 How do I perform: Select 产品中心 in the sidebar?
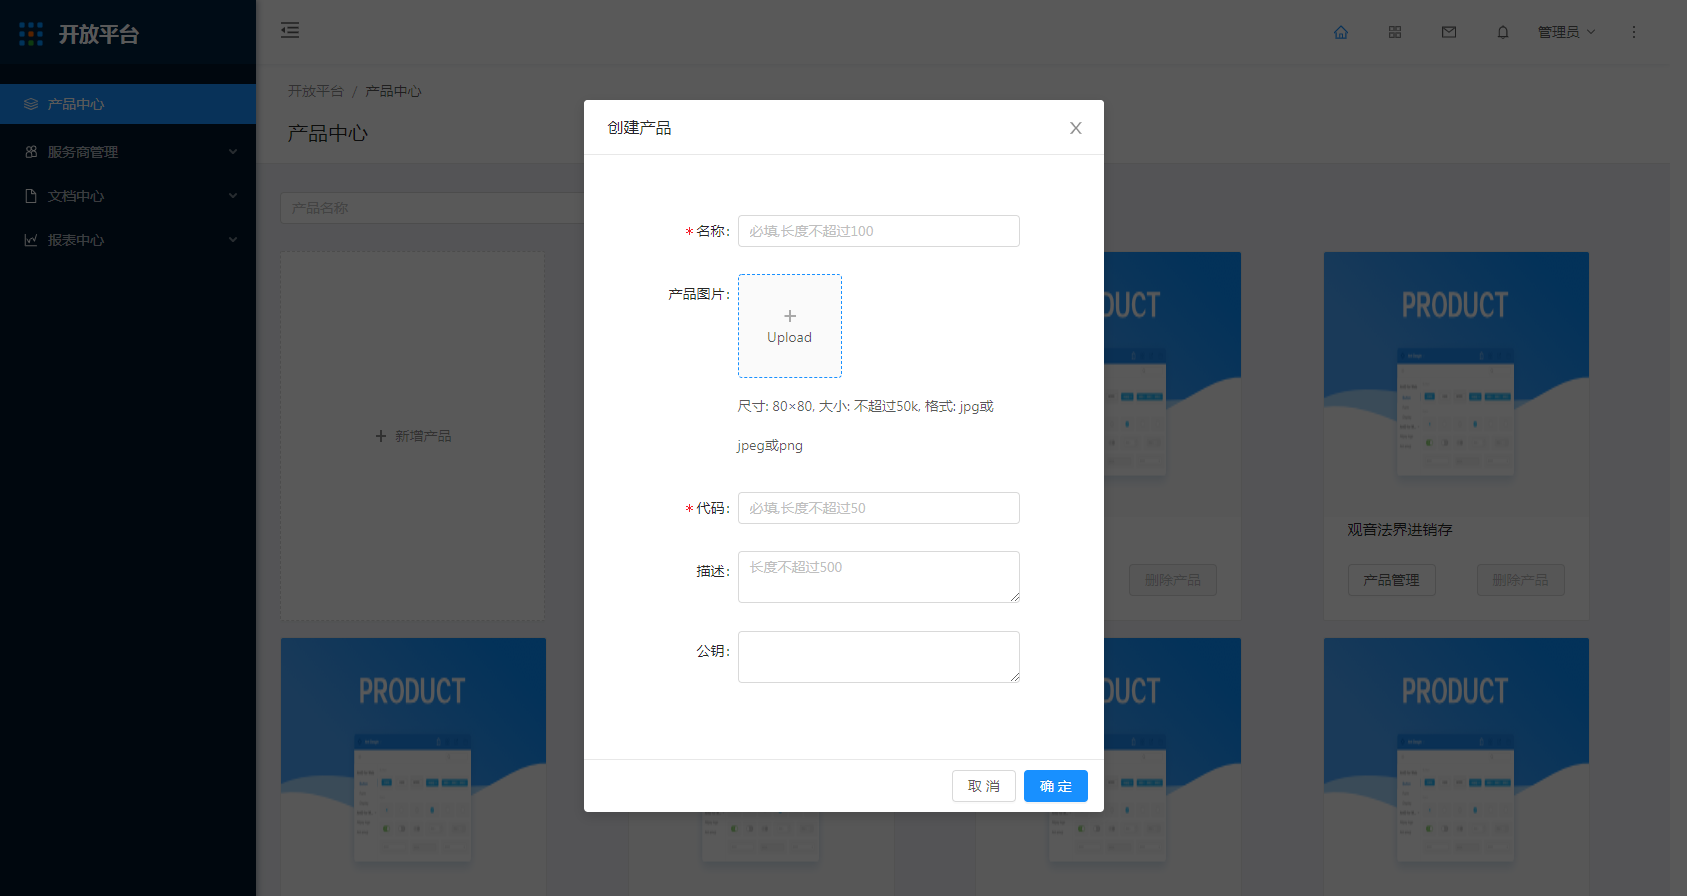point(128,104)
